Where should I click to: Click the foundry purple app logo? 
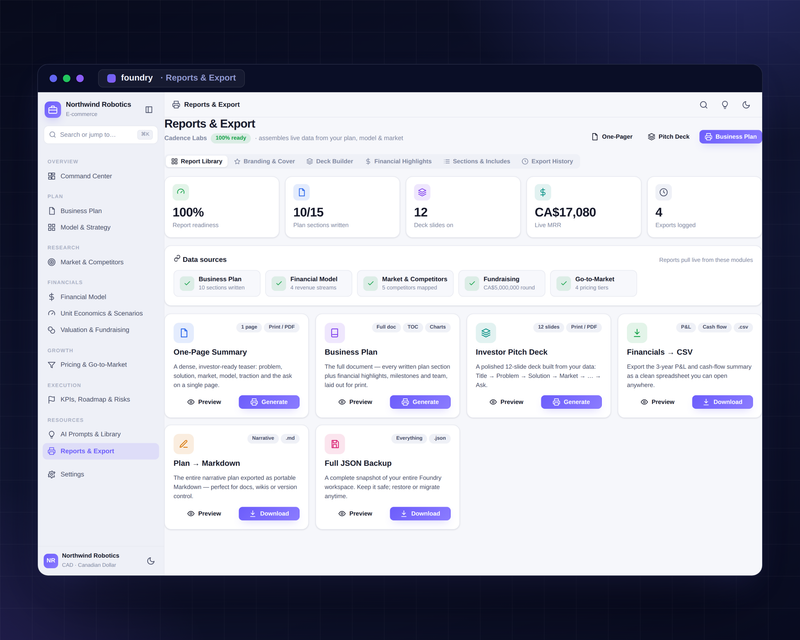(111, 78)
